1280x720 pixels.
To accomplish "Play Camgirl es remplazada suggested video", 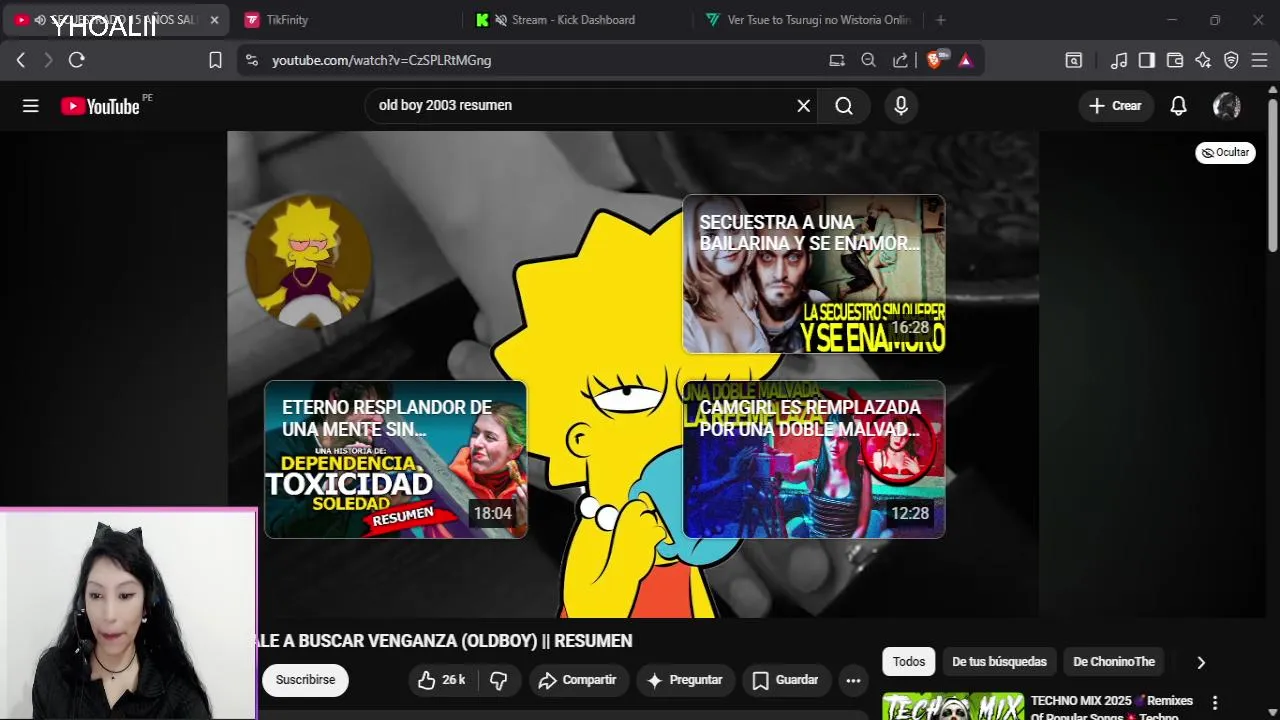I will click(814, 459).
